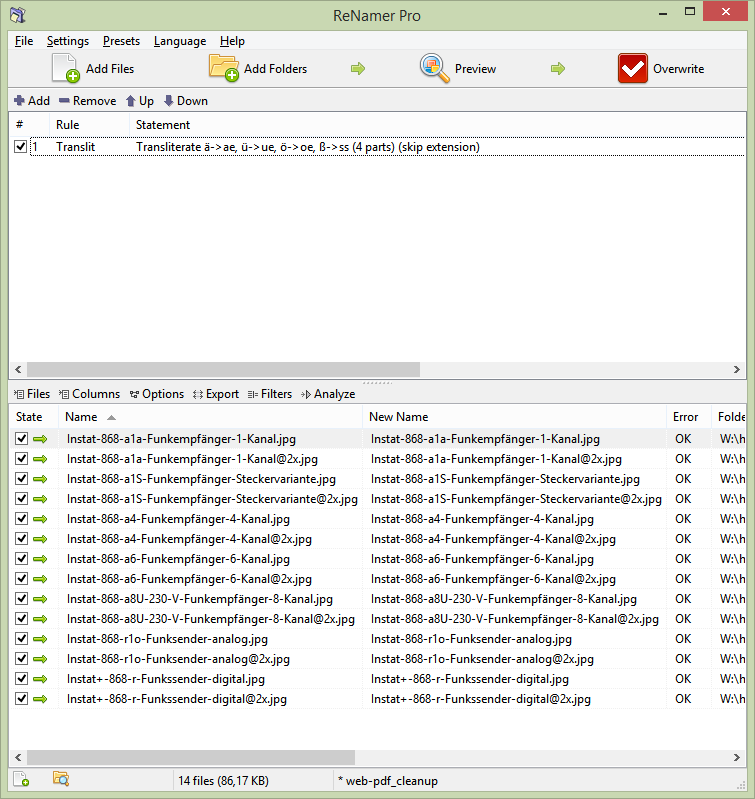Click the folder search icon in the status bar
The width and height of the screenshot is (755, 799).
pos(61,779)
